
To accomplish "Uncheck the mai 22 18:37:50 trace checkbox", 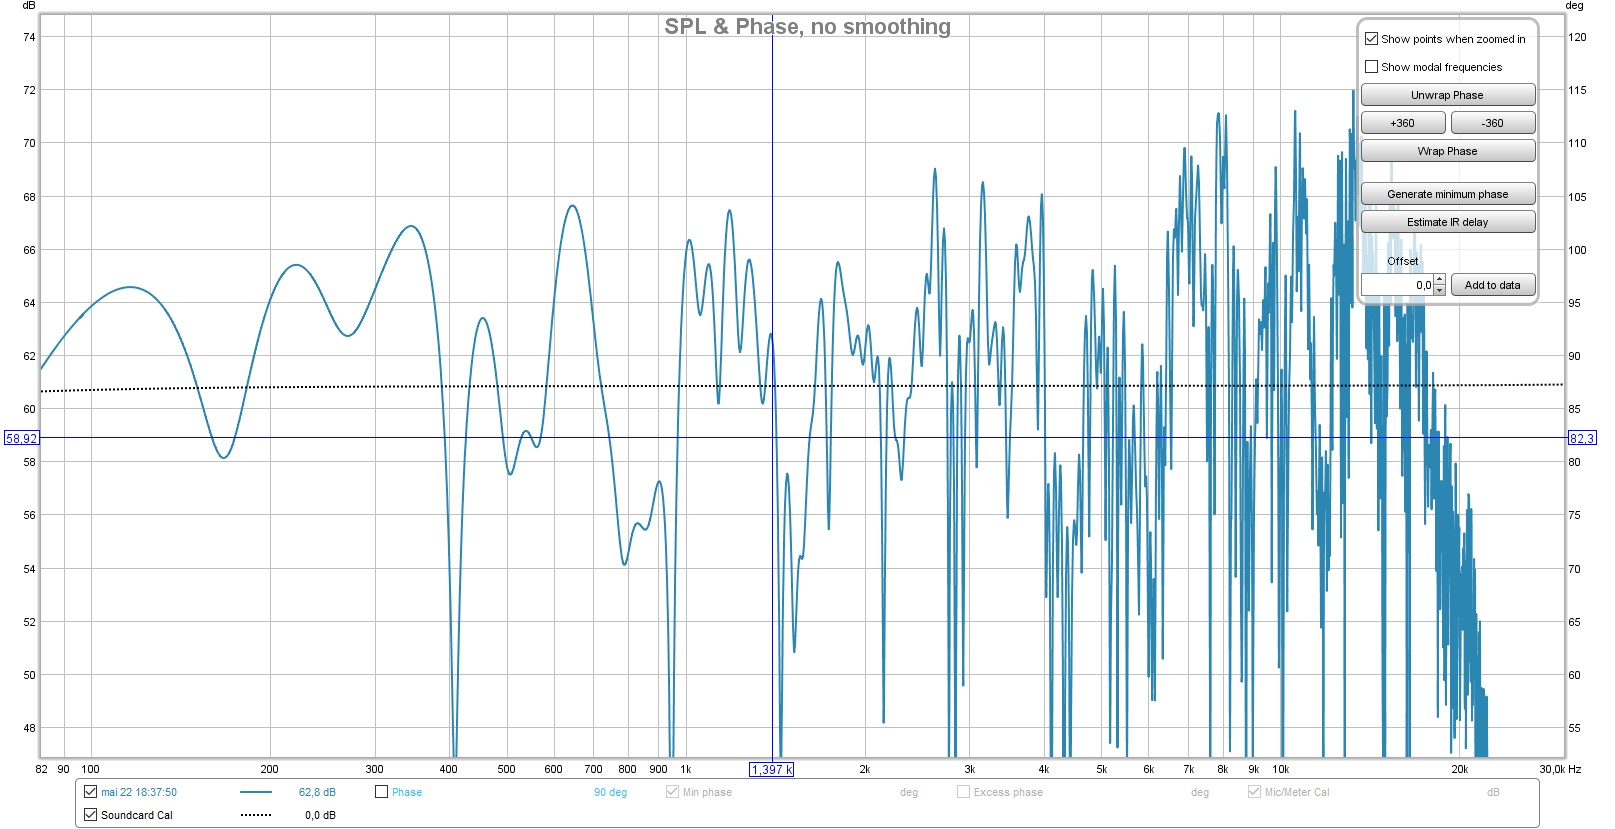I will click(x=91, y=792).
